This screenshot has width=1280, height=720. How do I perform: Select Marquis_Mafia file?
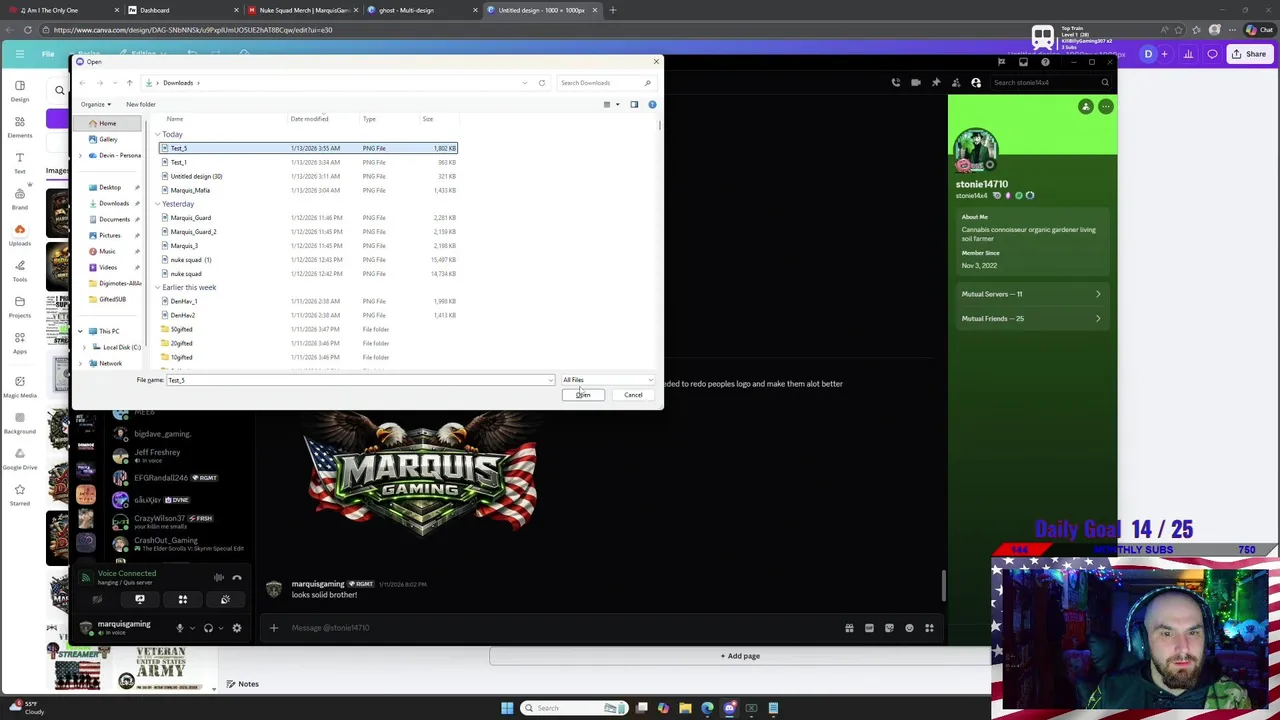(x=190, y=190)
